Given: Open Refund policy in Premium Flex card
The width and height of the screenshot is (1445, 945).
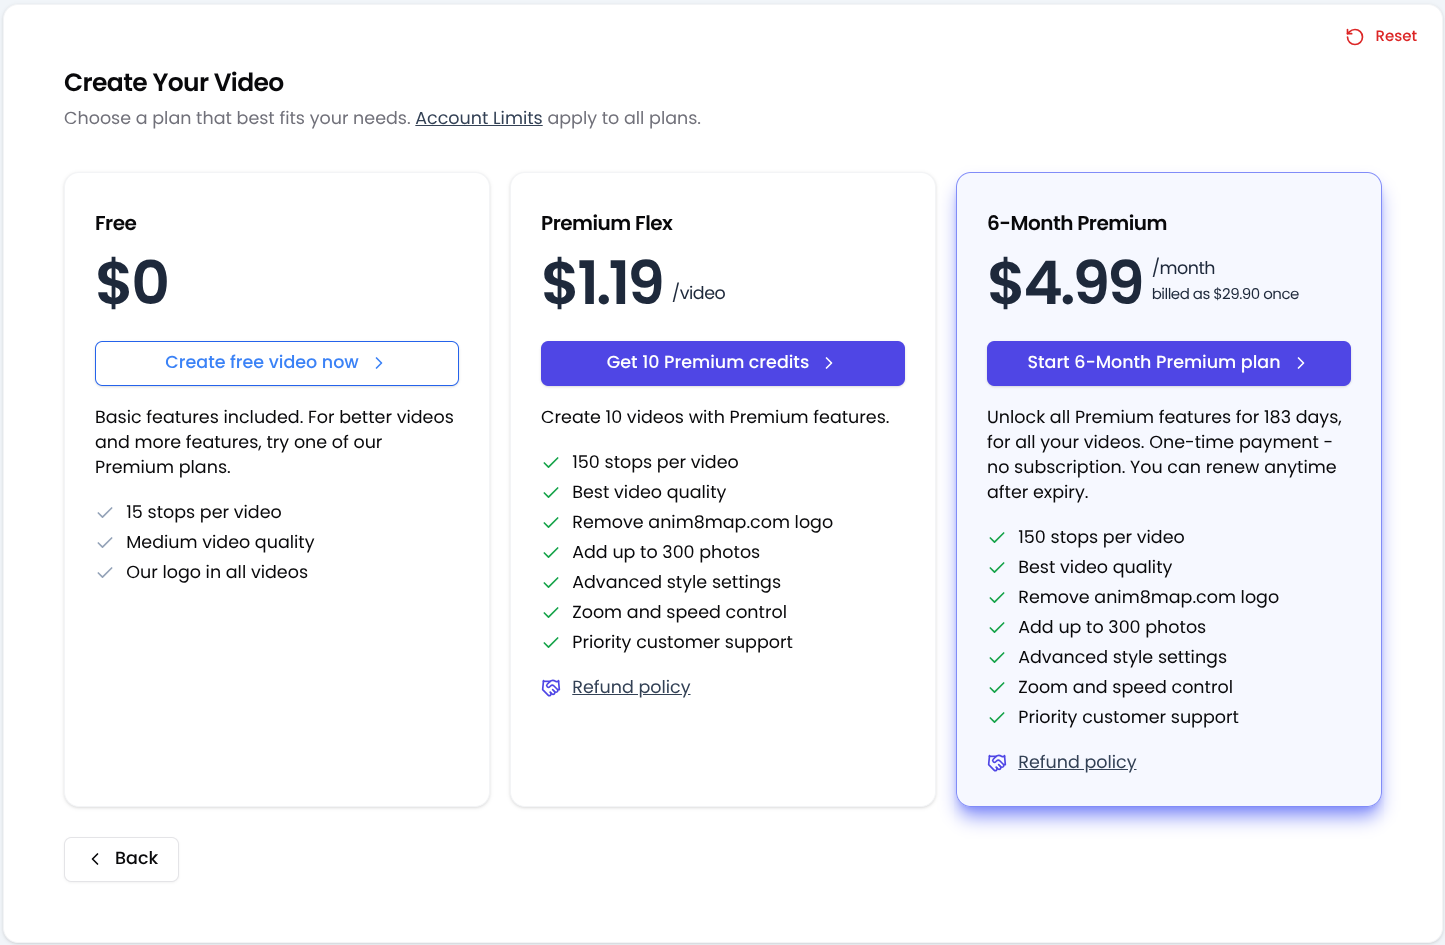Looking at the screenshot, I should pos(631,687).
